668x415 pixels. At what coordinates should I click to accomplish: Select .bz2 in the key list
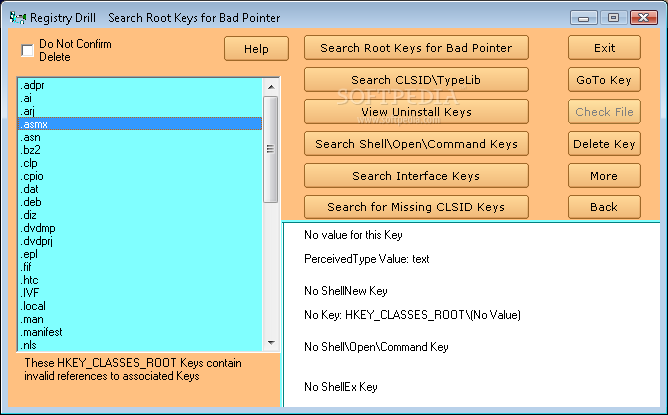click(x=140, y=150)
